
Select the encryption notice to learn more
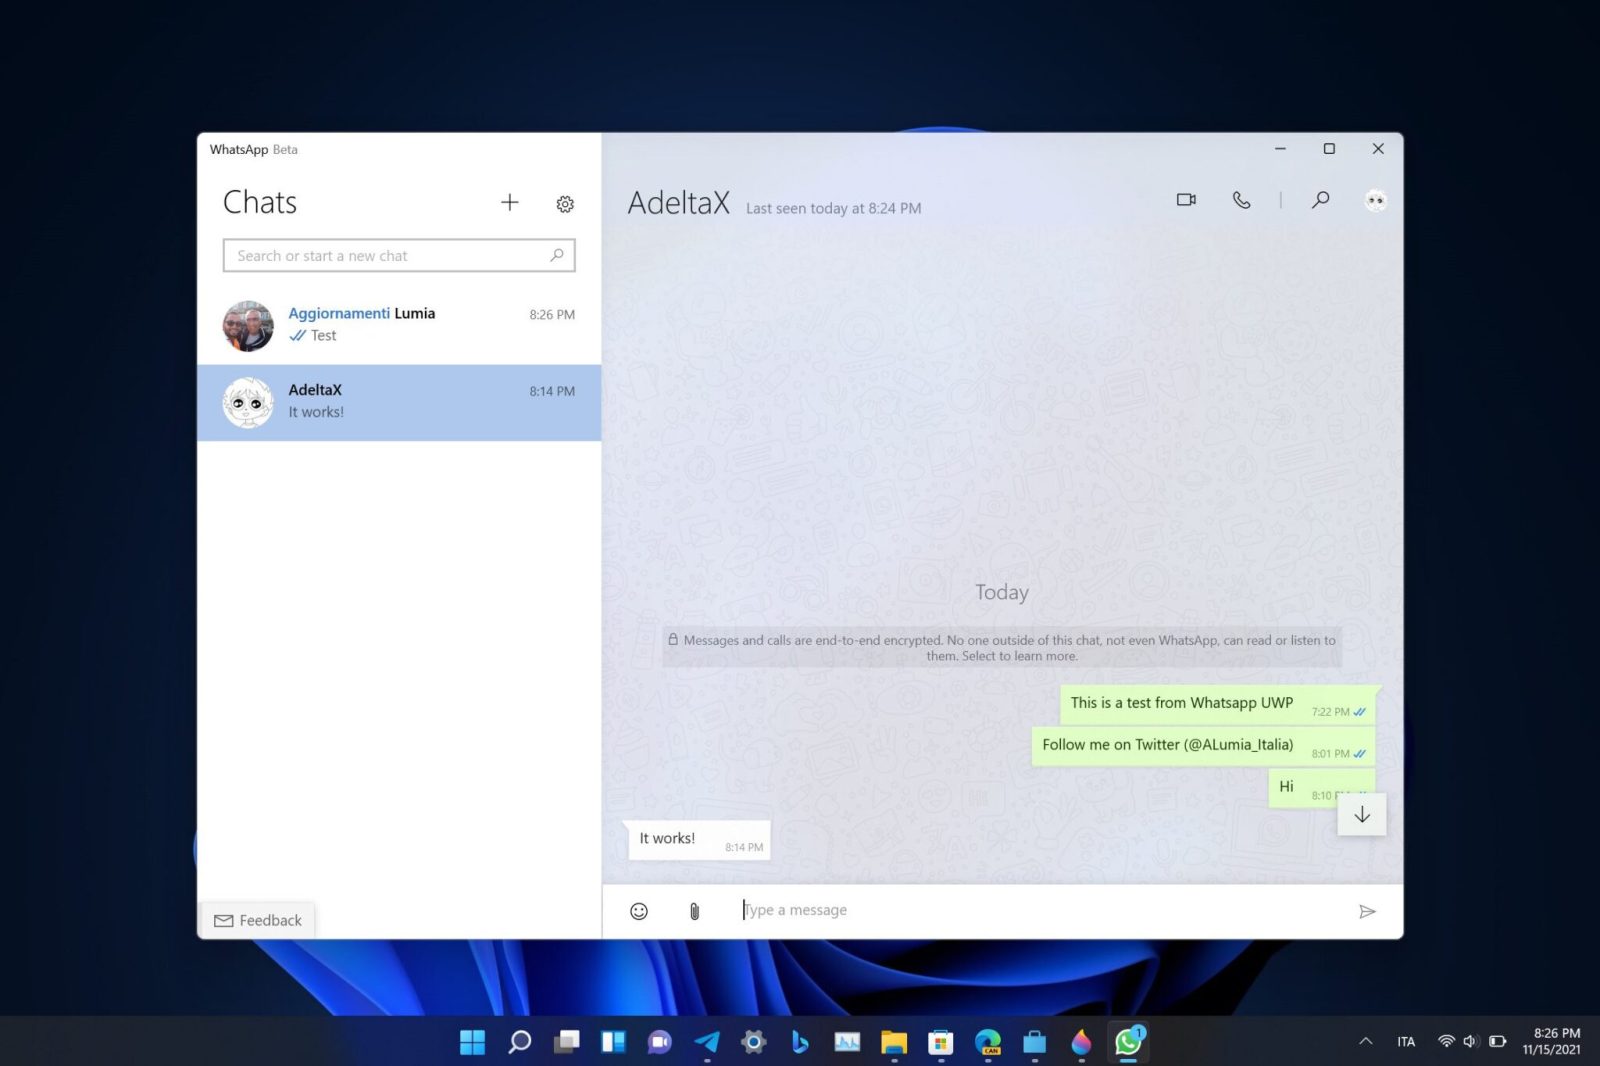(x=1001, y=648)
